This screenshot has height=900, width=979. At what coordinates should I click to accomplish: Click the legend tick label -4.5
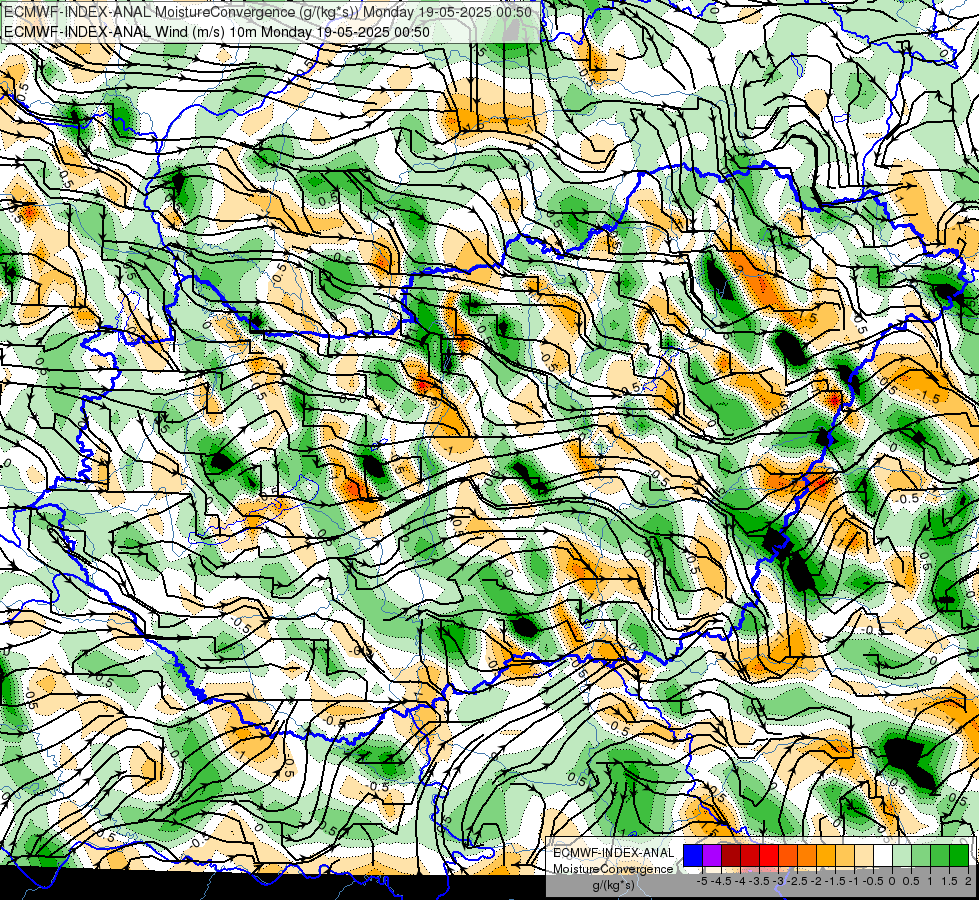point(721,881)
